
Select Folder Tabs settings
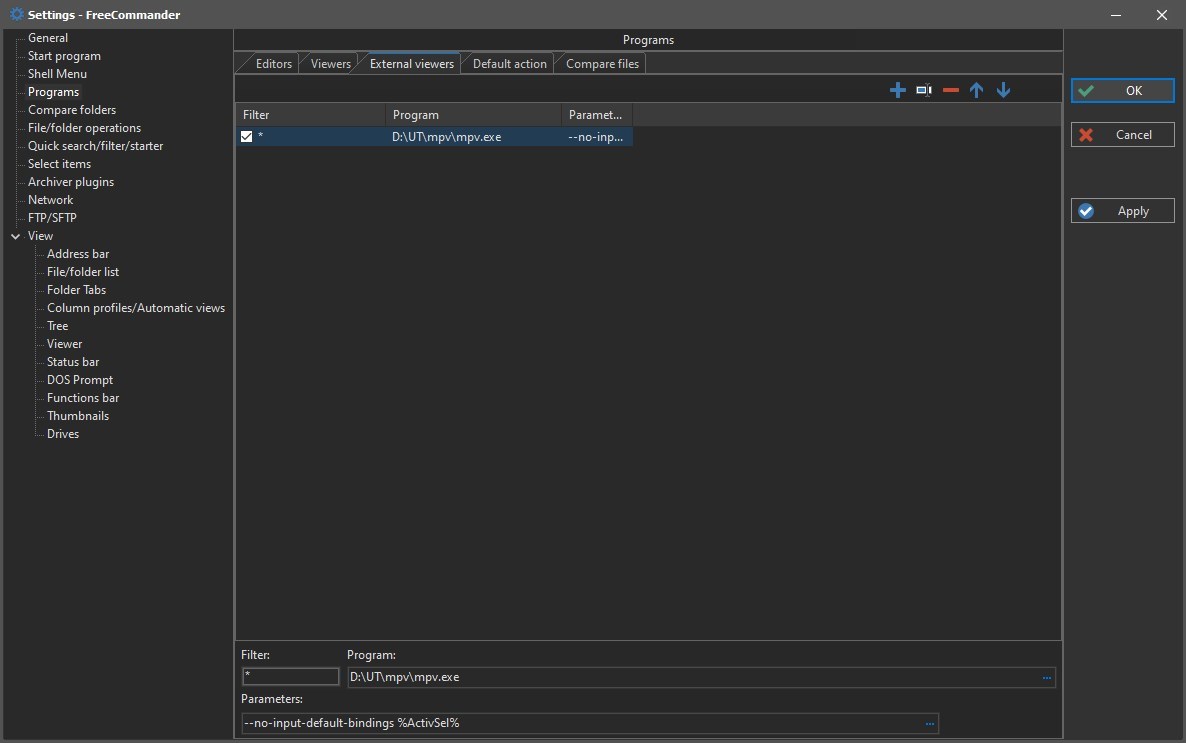click(x=76, y=291)
